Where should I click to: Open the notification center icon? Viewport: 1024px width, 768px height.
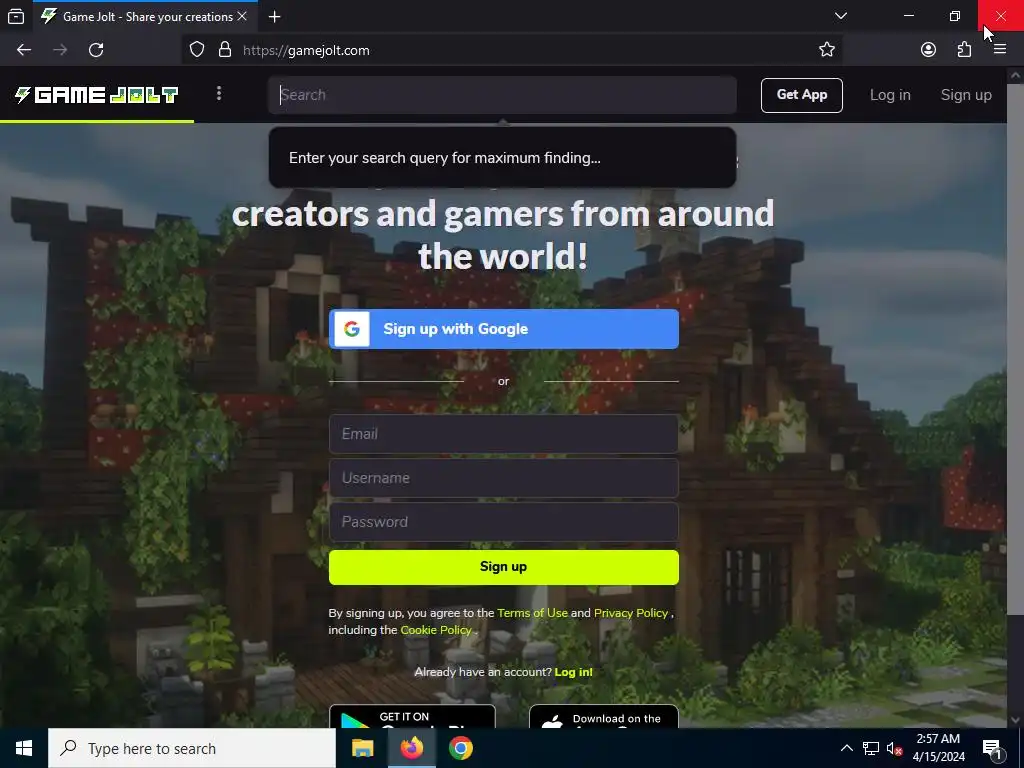(992, 748)
